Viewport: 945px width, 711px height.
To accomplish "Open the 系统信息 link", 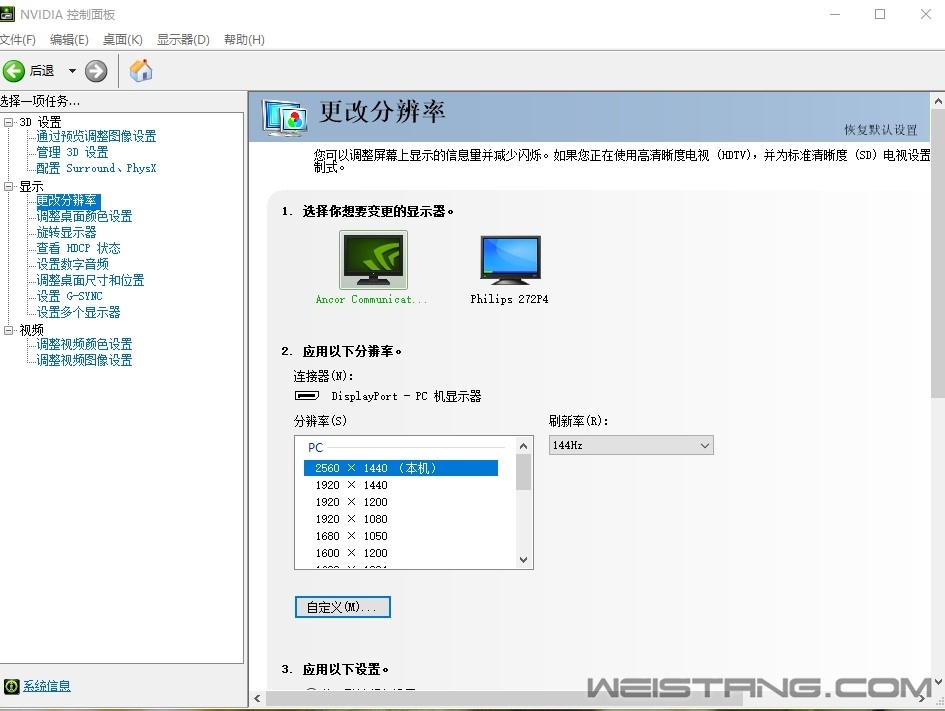I will pos(46,686).
